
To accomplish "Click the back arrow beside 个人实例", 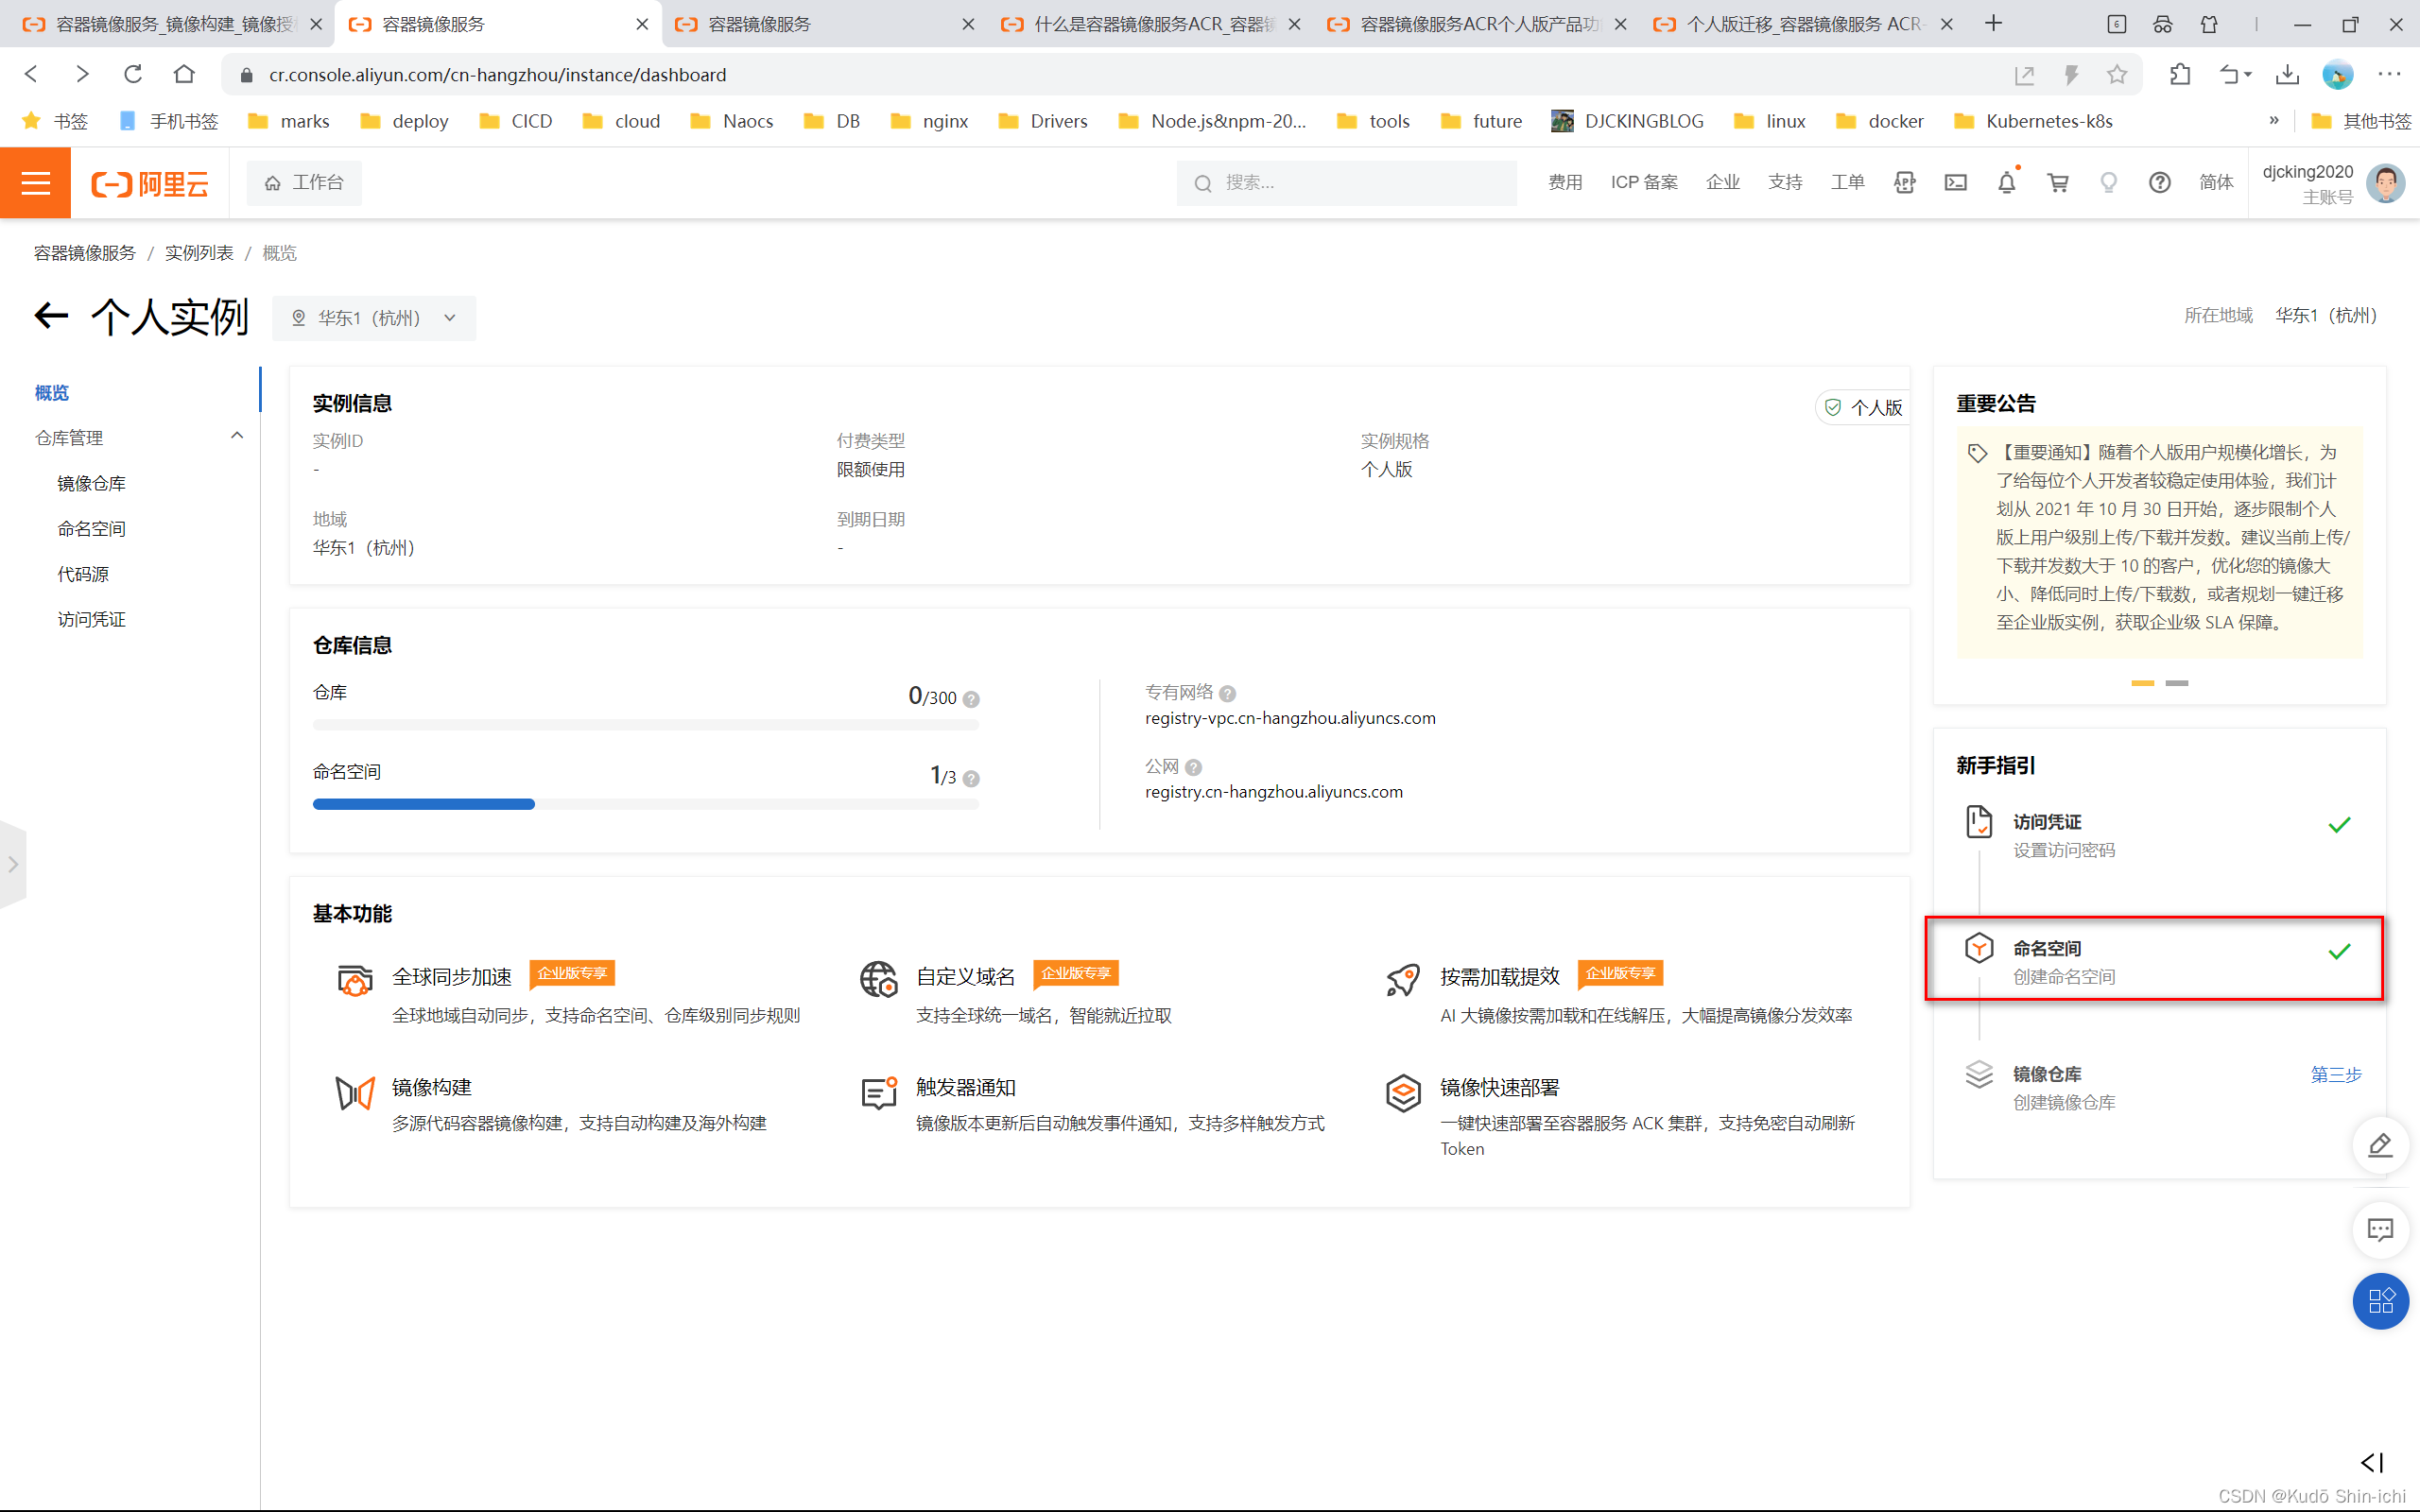I will pos(51,316).
